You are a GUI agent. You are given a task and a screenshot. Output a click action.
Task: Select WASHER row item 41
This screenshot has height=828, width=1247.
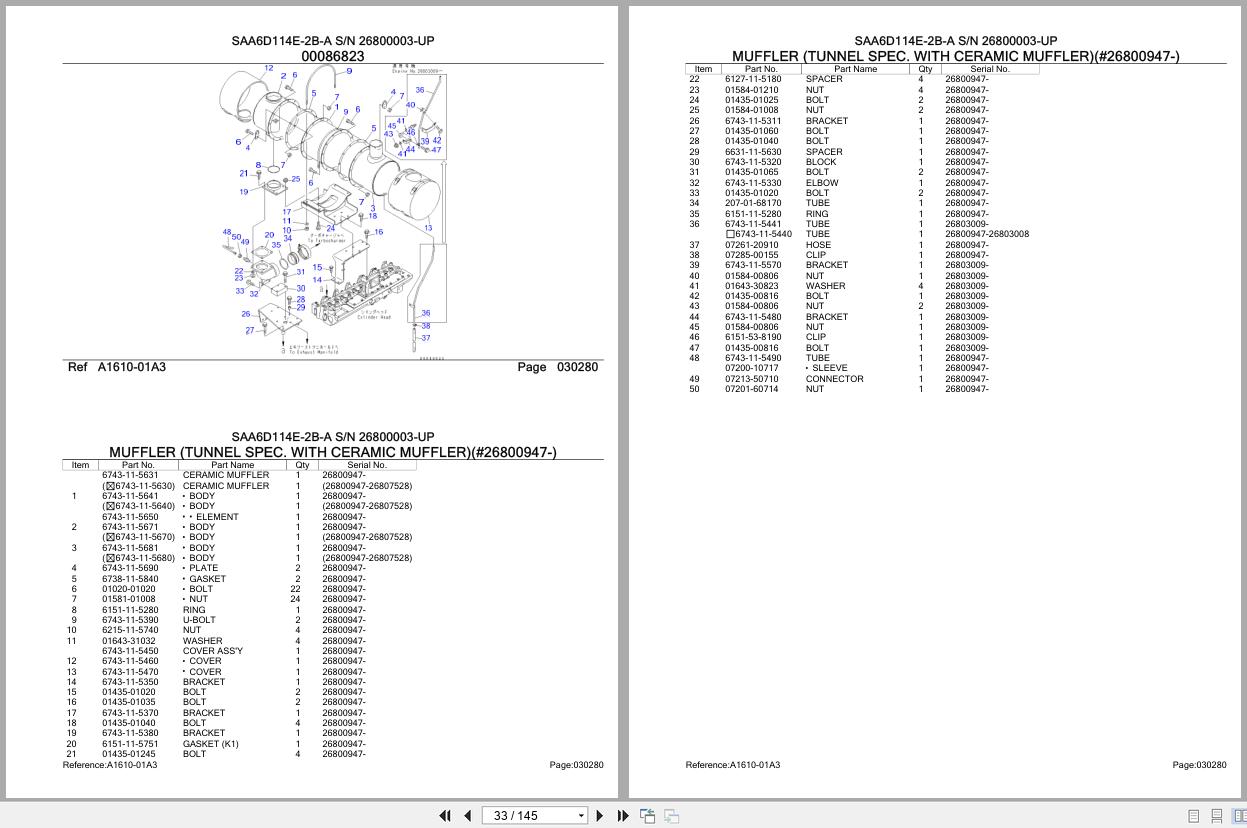(x=863, y=286)
